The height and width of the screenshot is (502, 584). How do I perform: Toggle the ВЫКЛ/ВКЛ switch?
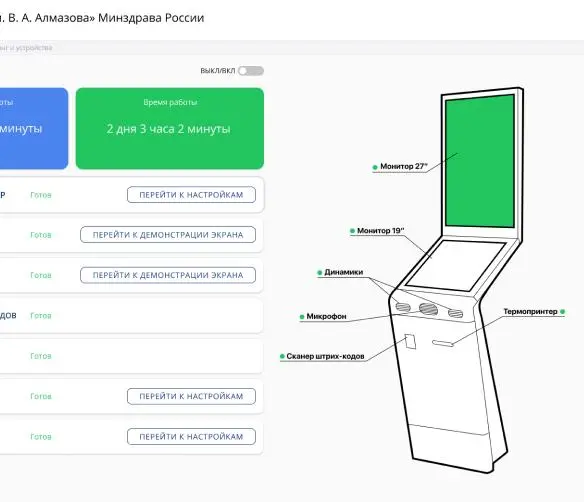[x=251, y=71]
